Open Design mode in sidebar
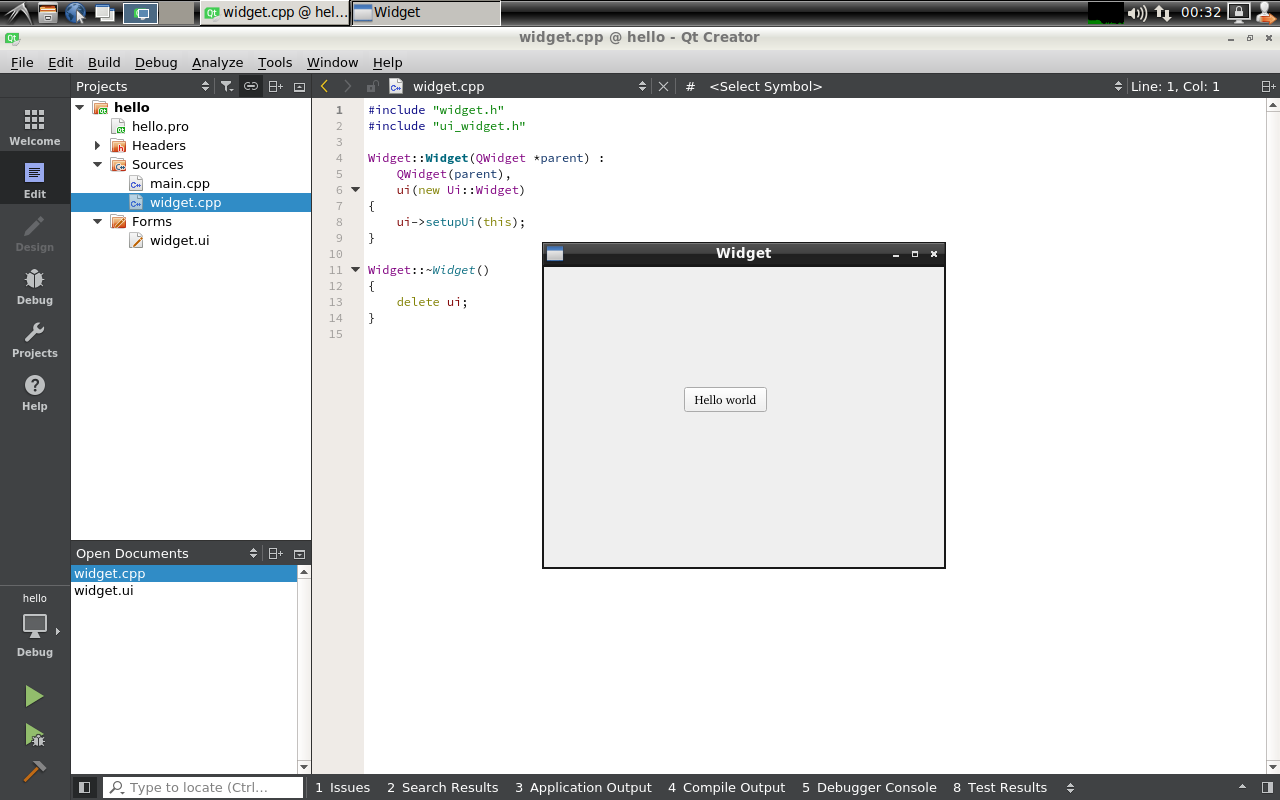1280x800 pixels. tap(35, 233)
